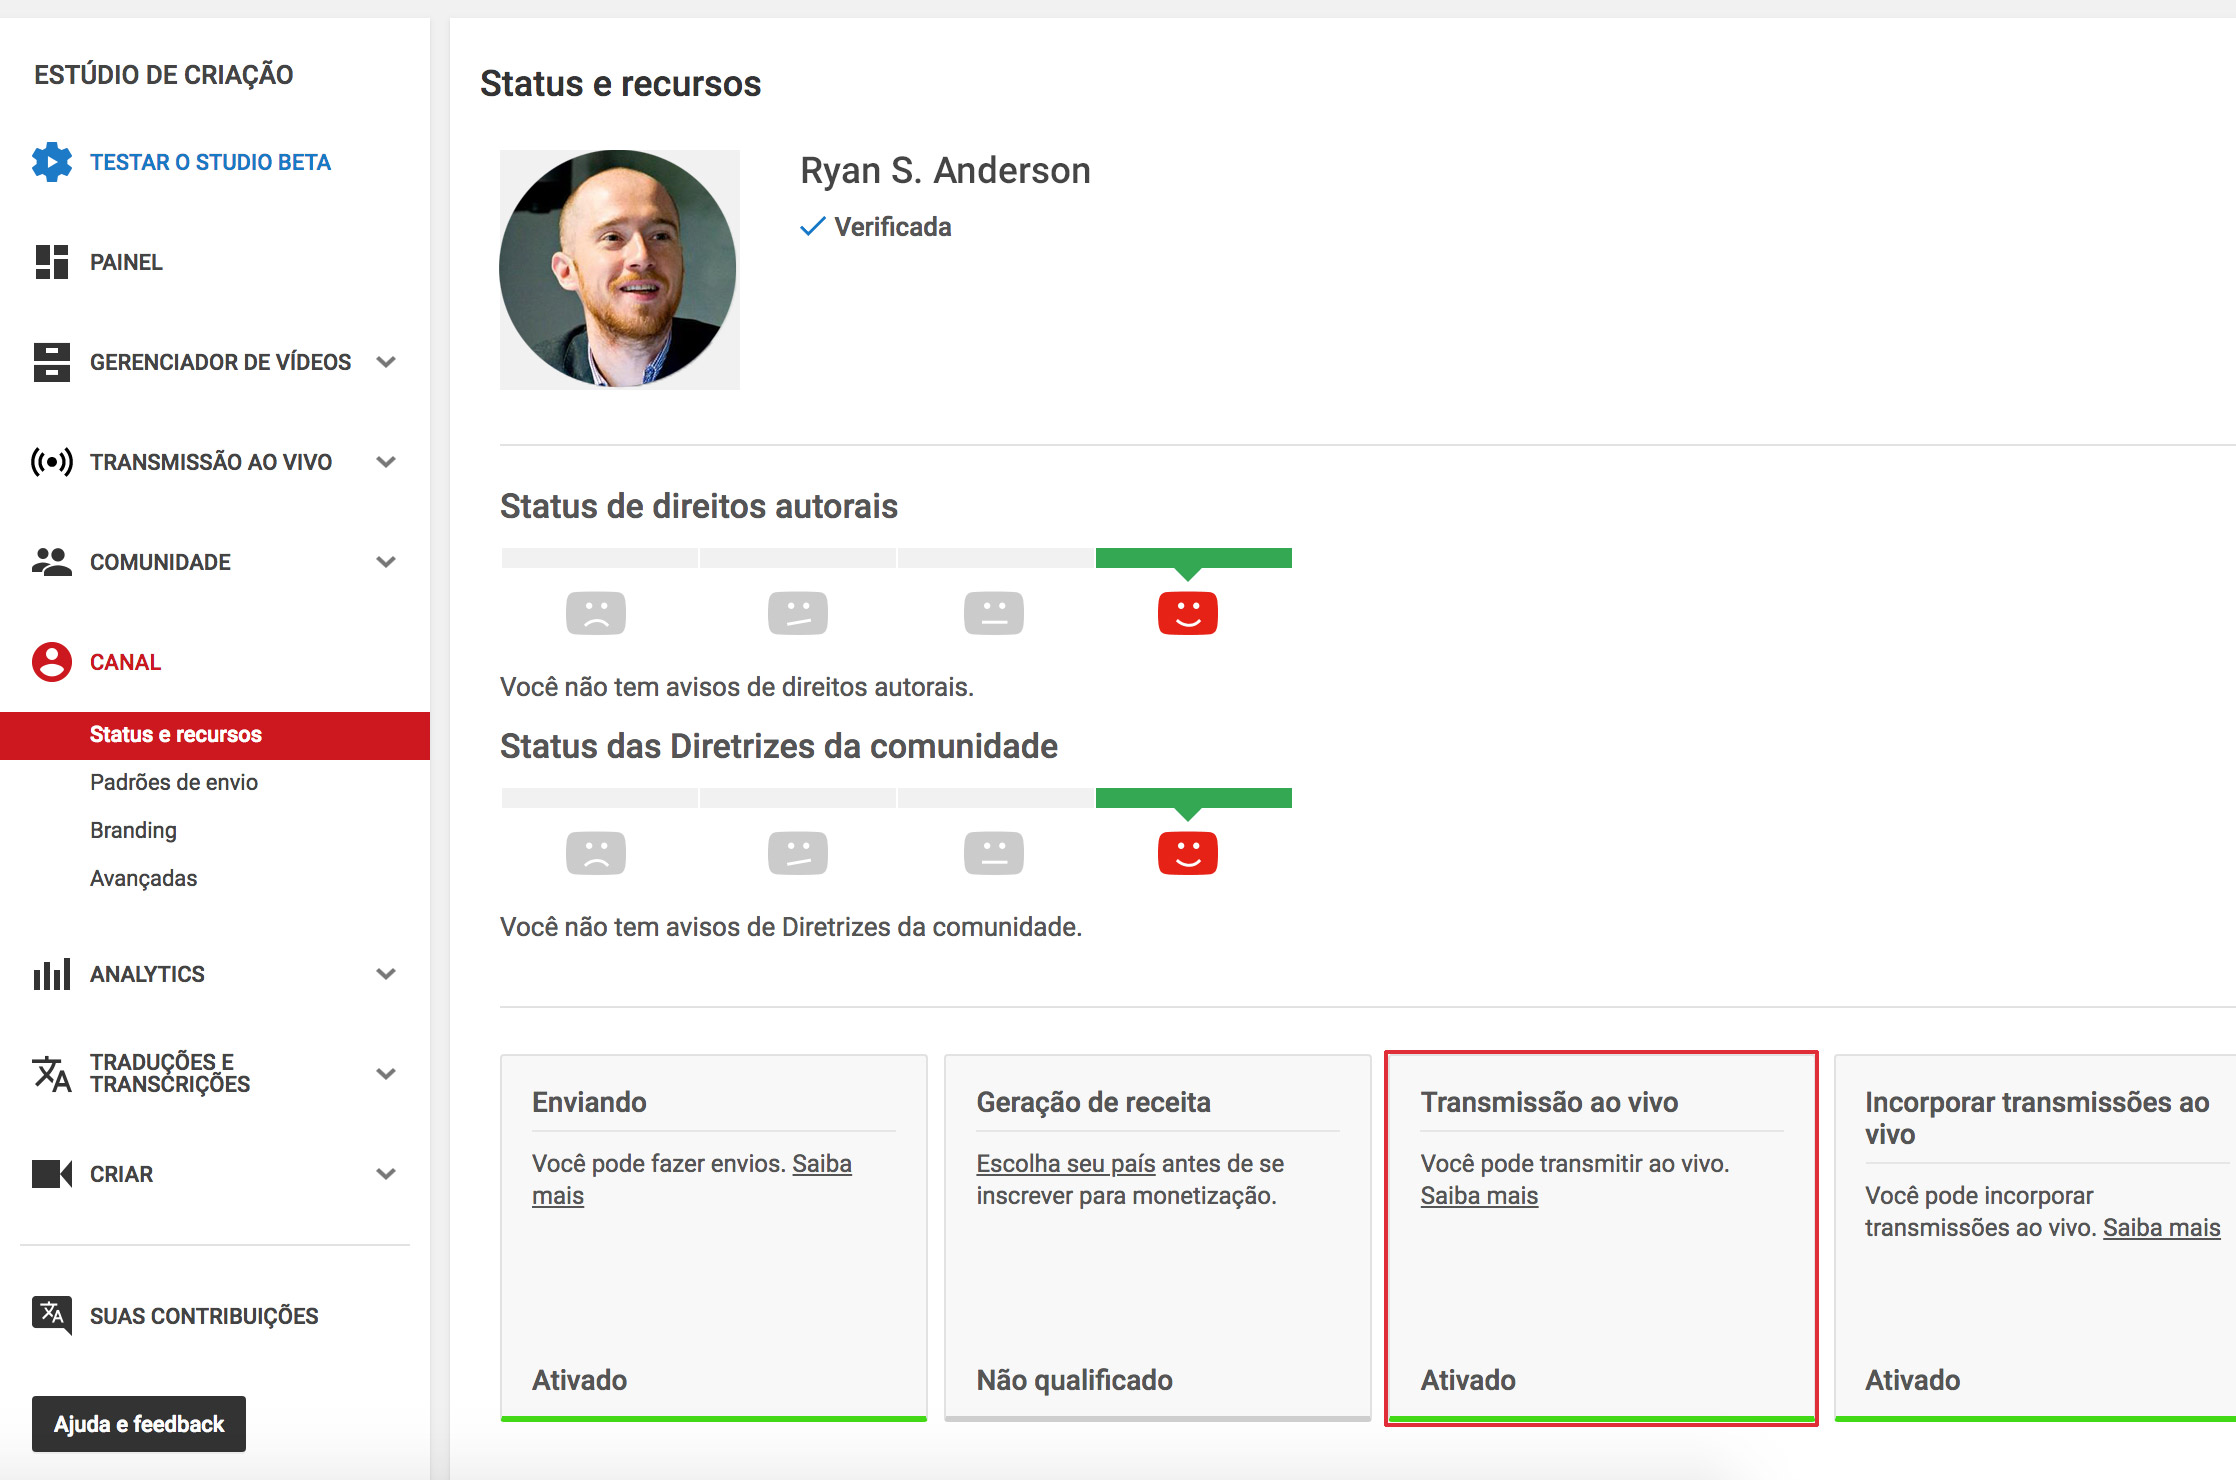Click the red Canal person icon
The height and width of the screenshot is (1480, 2236).
pyautogui.click(x=52, y=662)
